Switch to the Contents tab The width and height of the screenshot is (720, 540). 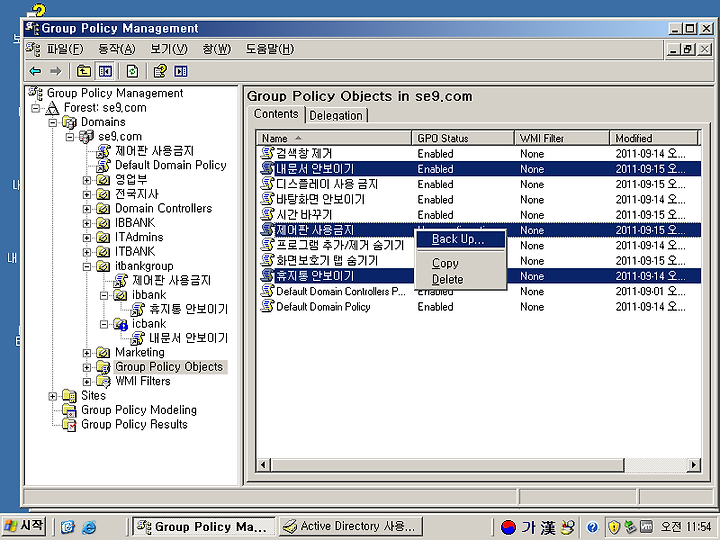point(276,114)
